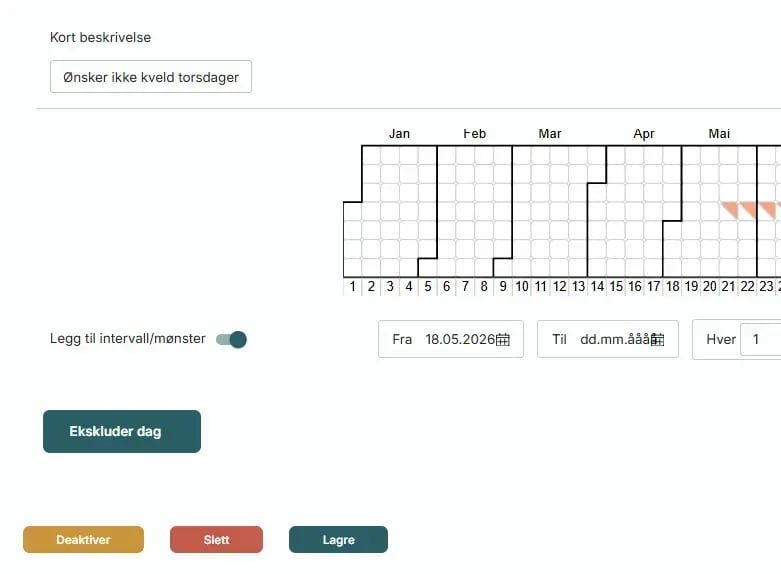
Task: Click the Fra date 18.05.2026 field
Action: (x=451, y=339)
